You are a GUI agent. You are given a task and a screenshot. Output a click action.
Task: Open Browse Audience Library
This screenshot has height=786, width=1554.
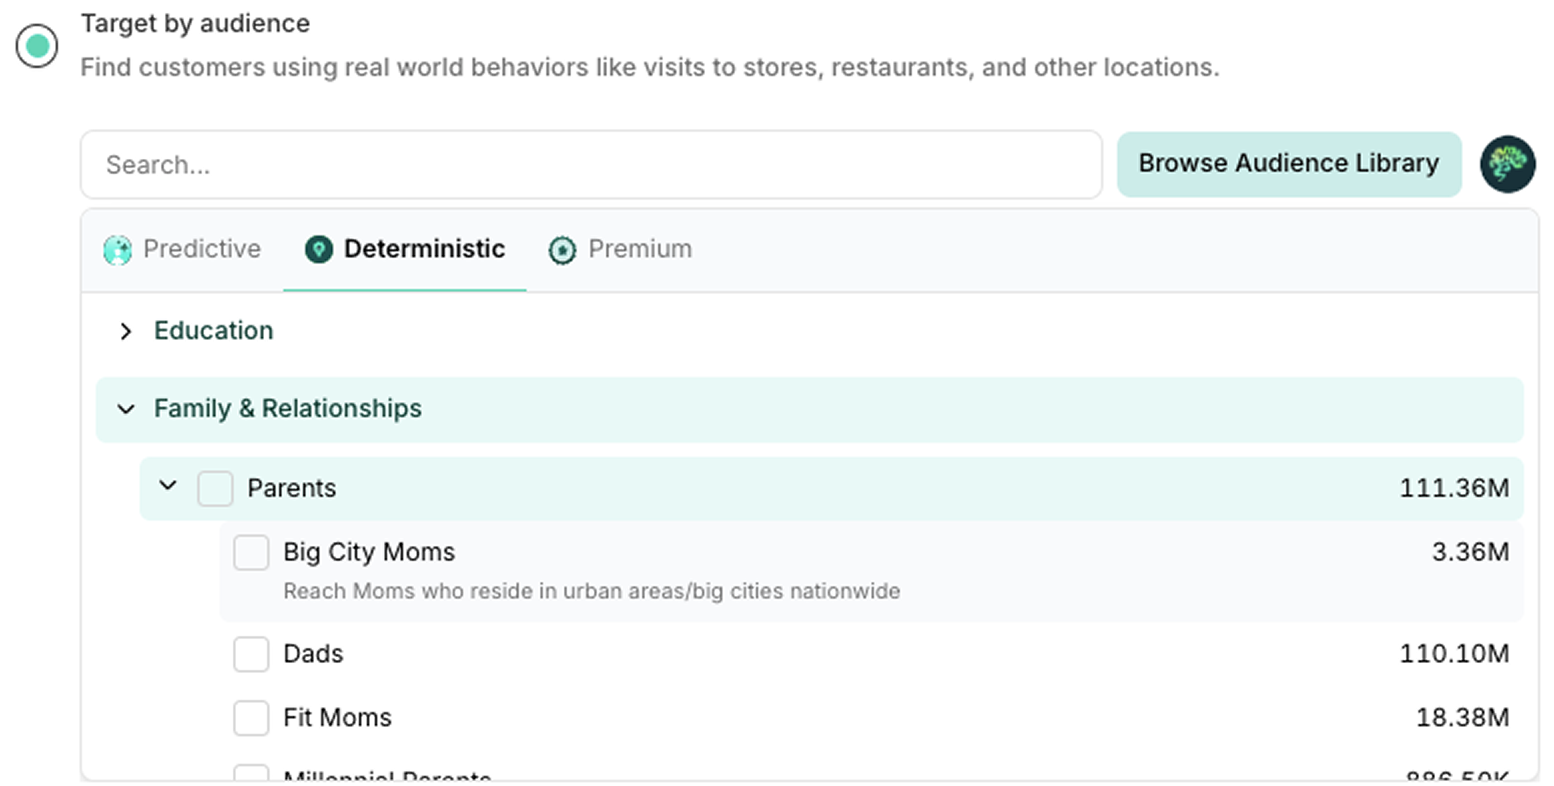[1289, 164]
